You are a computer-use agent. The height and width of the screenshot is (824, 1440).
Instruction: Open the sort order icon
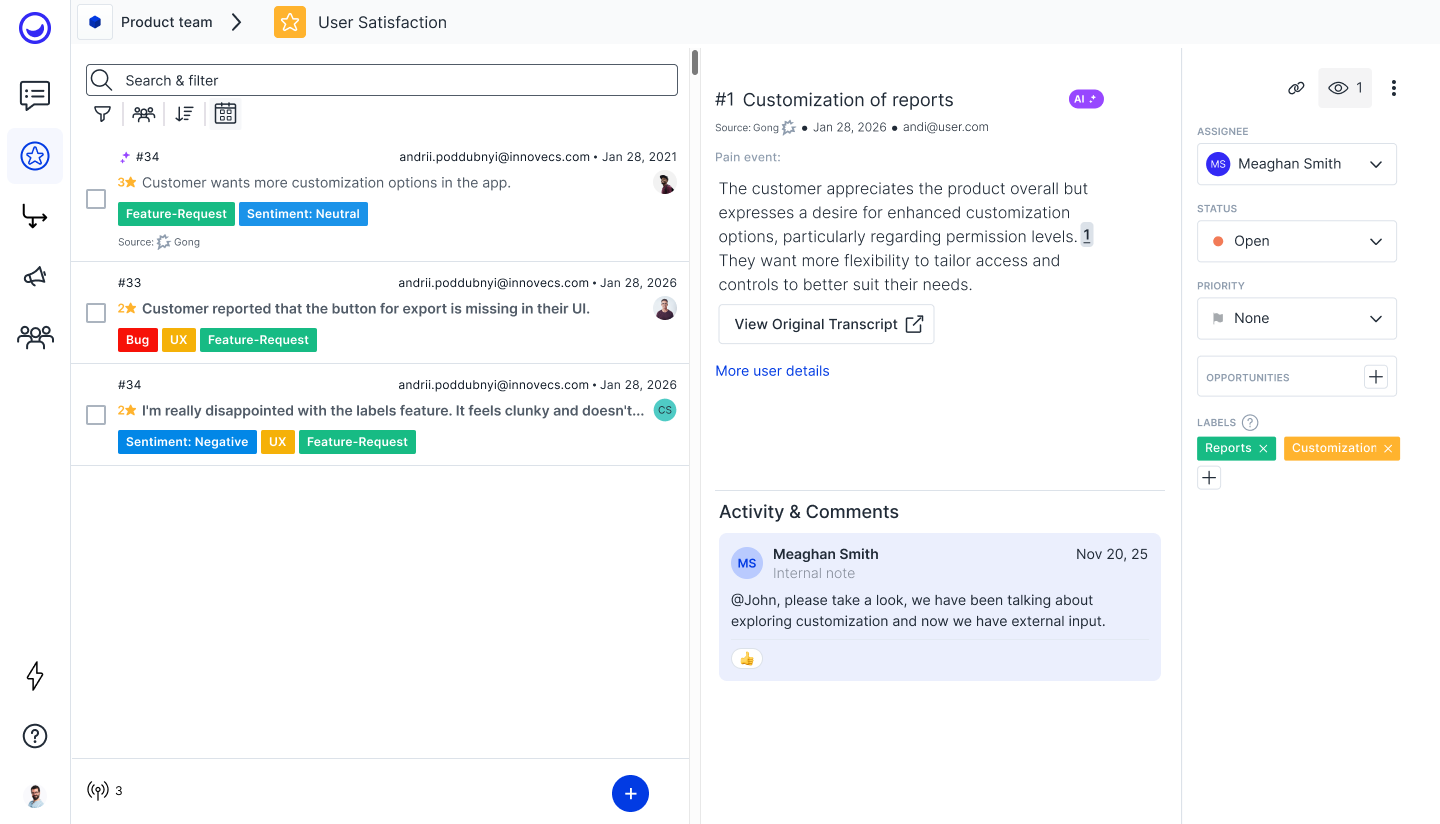point(184,114)
